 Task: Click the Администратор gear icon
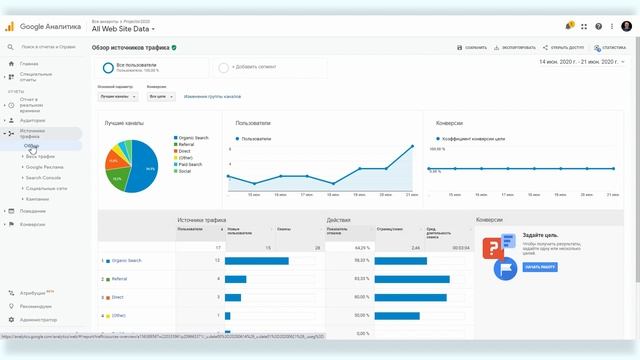(x=11, y=320)
